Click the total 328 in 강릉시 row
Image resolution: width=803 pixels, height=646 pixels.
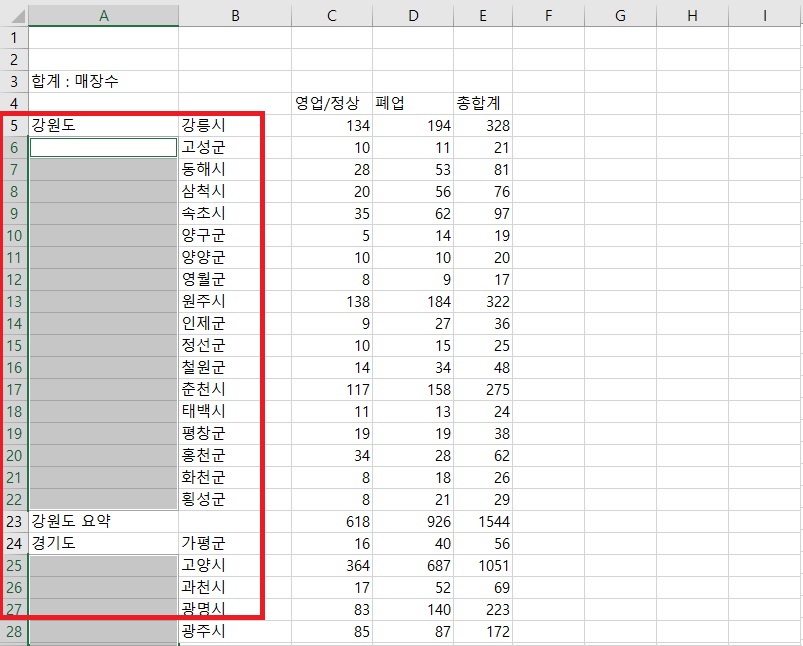tap(483, 126)
